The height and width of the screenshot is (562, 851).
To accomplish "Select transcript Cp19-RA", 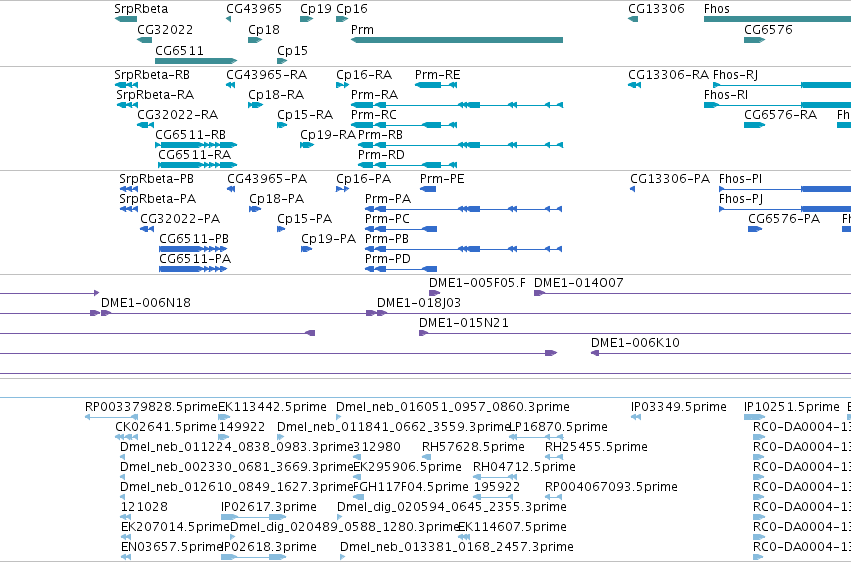I will click(x=328, y=135).
